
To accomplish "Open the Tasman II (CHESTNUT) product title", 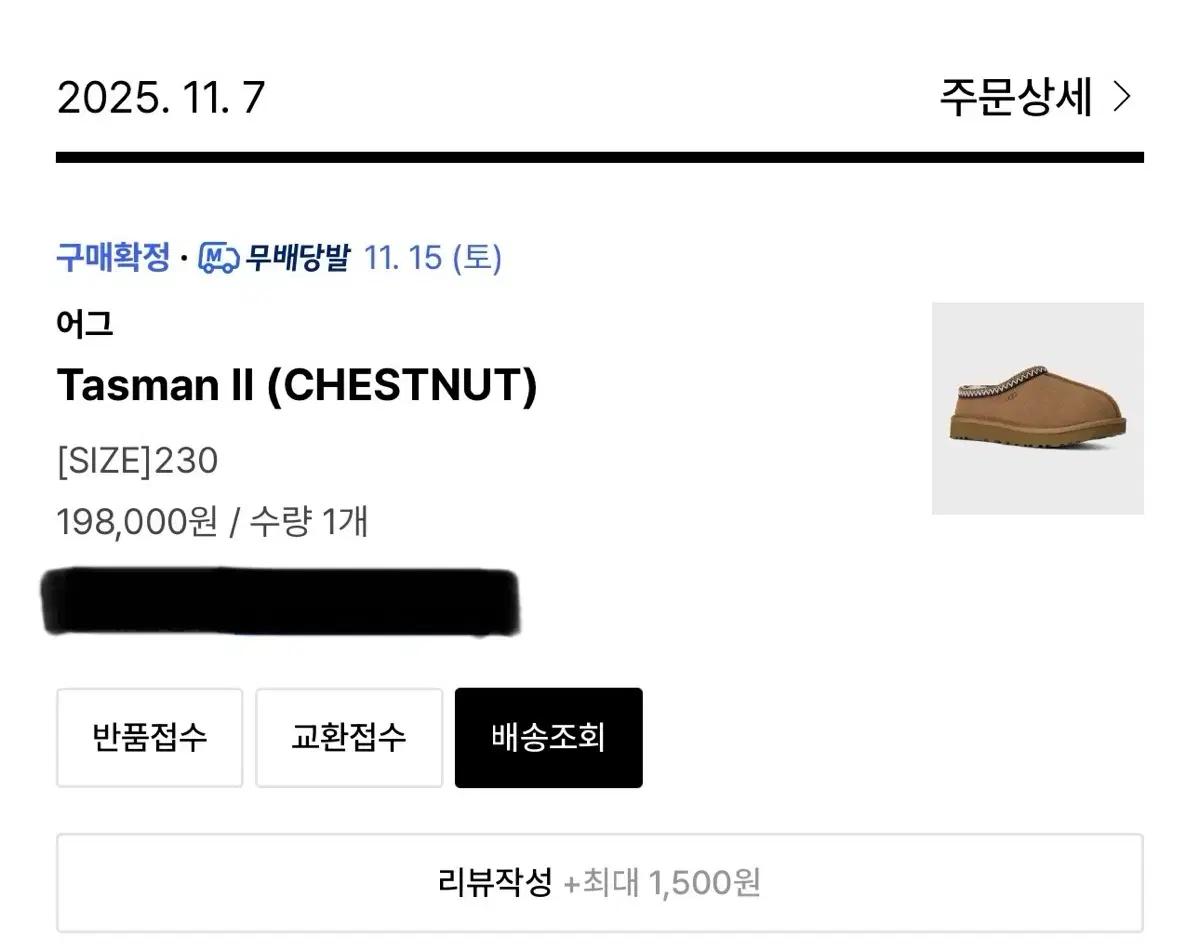I will [298, 385].
